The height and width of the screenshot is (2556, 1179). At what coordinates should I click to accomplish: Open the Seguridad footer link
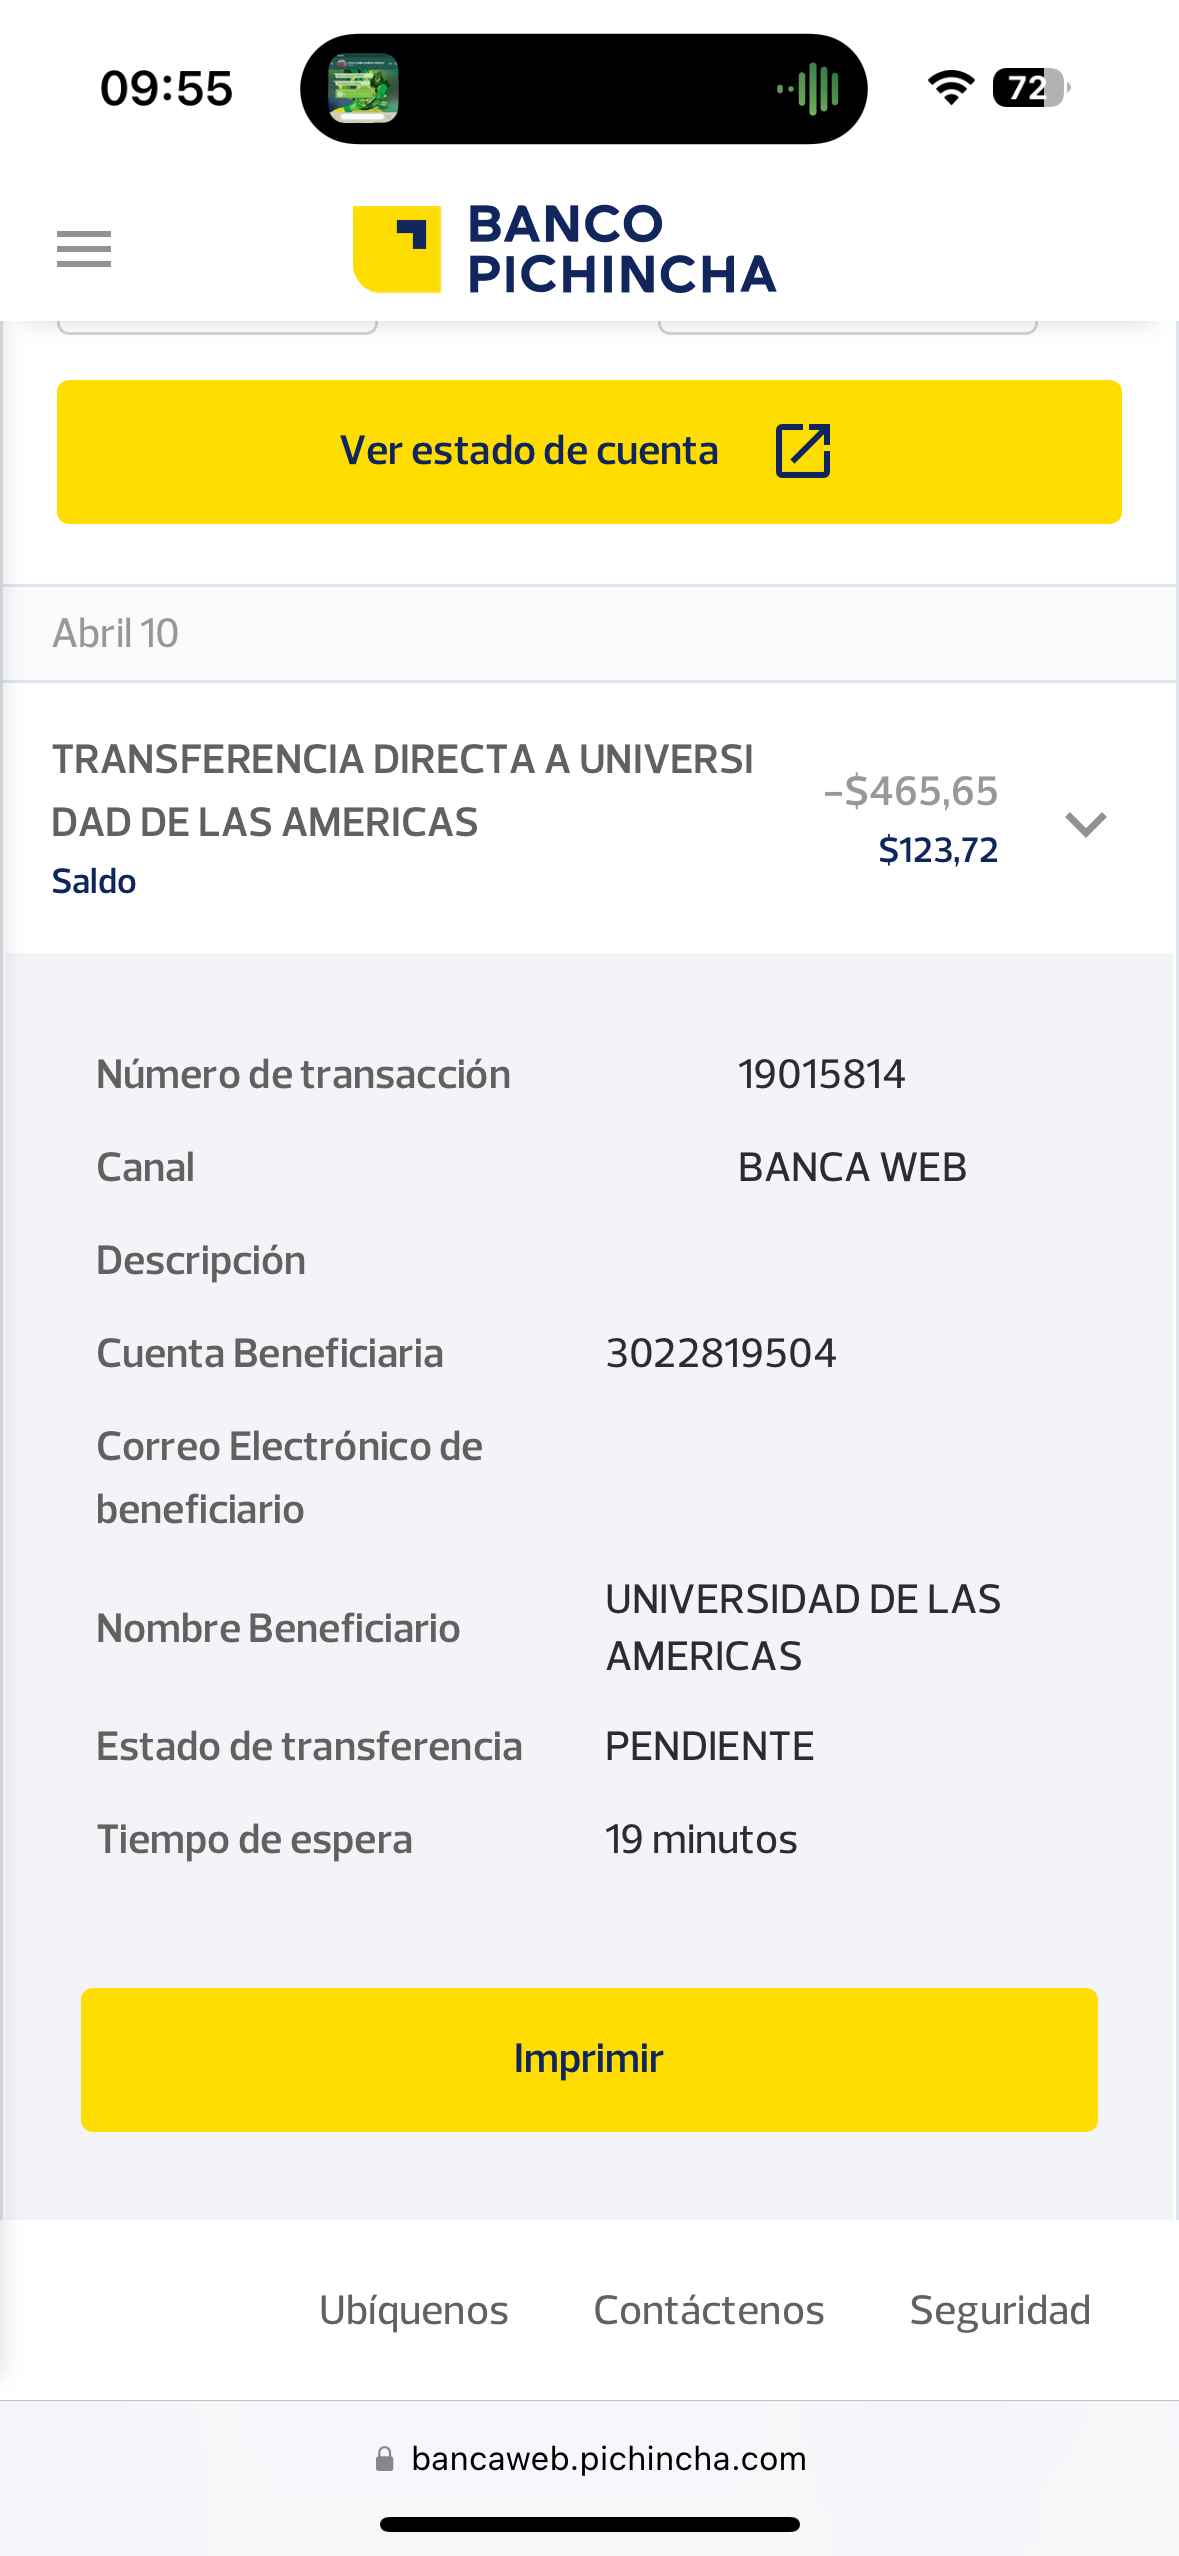999,2310
